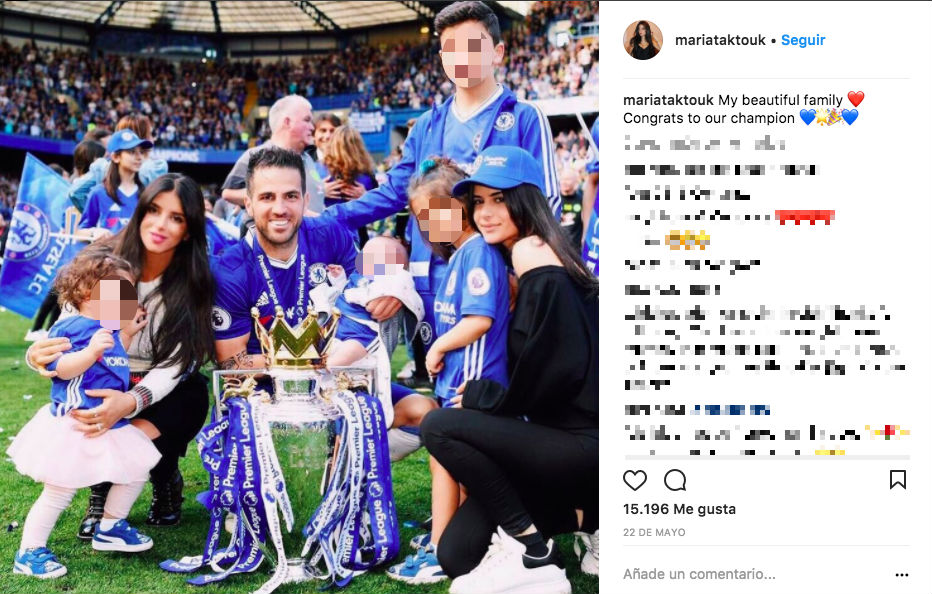Open mariataktouk username in the caption

[x=668, y=100]
